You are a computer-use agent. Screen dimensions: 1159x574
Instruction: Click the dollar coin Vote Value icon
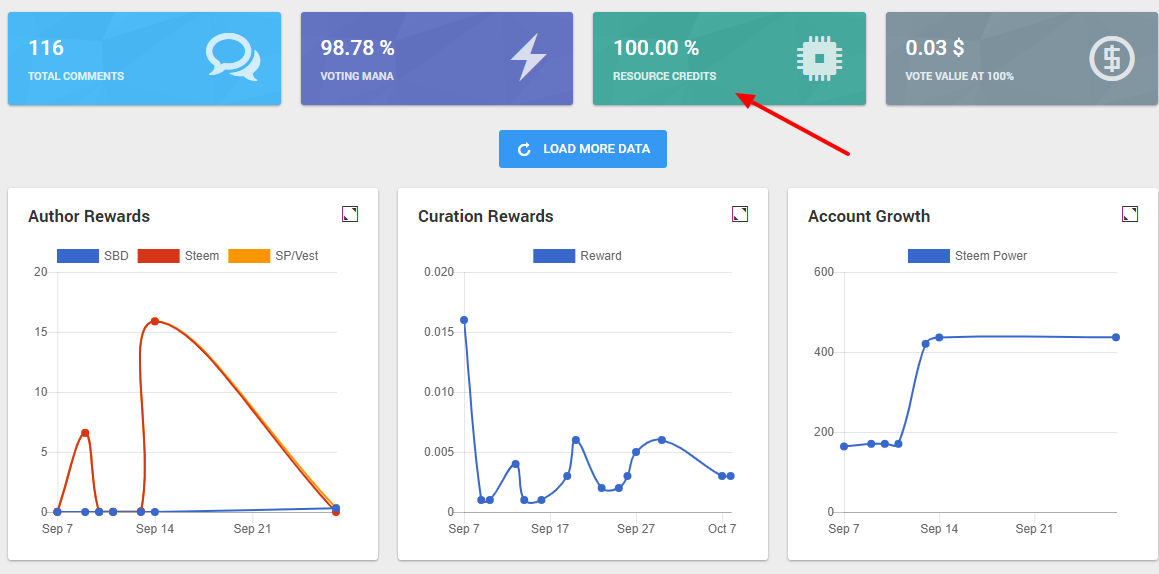click(1111, 57)
